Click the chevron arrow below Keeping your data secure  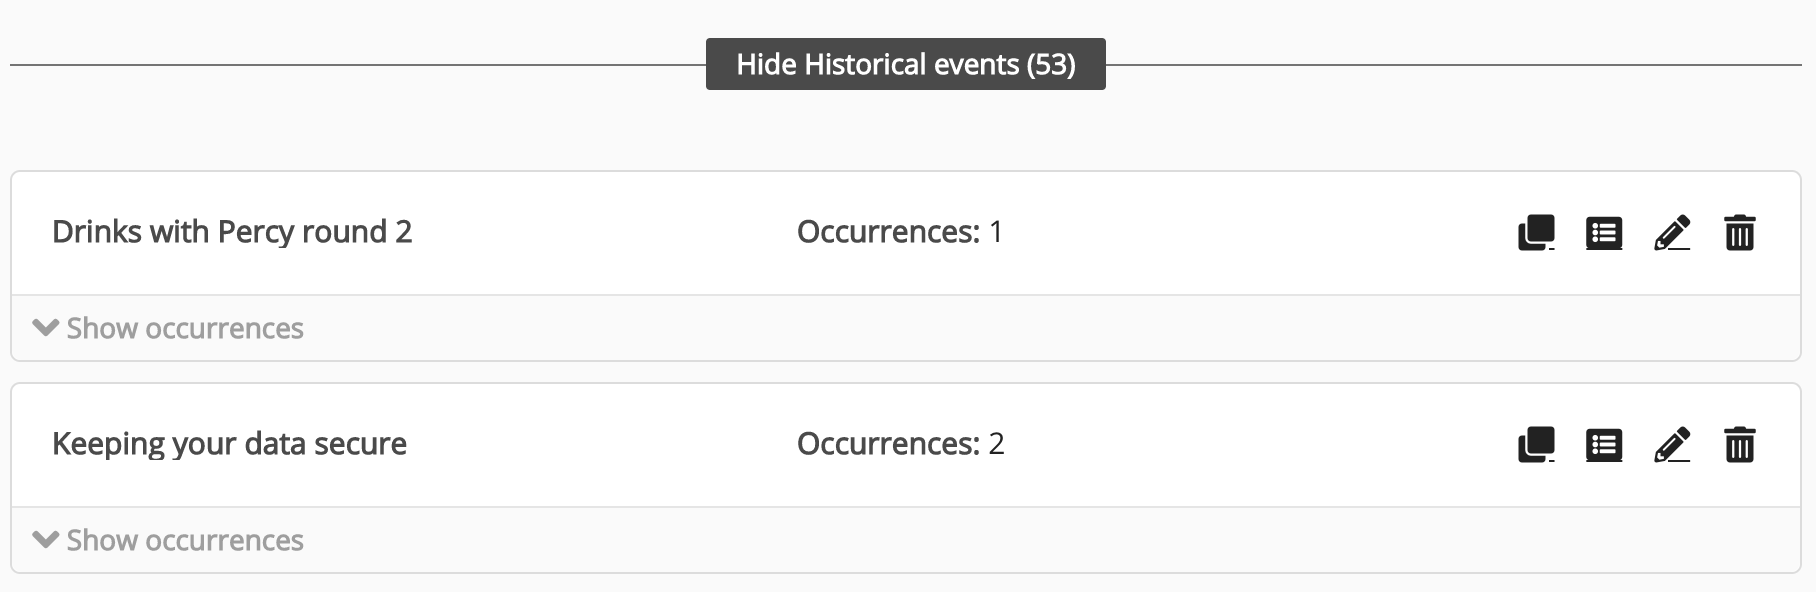point(45,540)
